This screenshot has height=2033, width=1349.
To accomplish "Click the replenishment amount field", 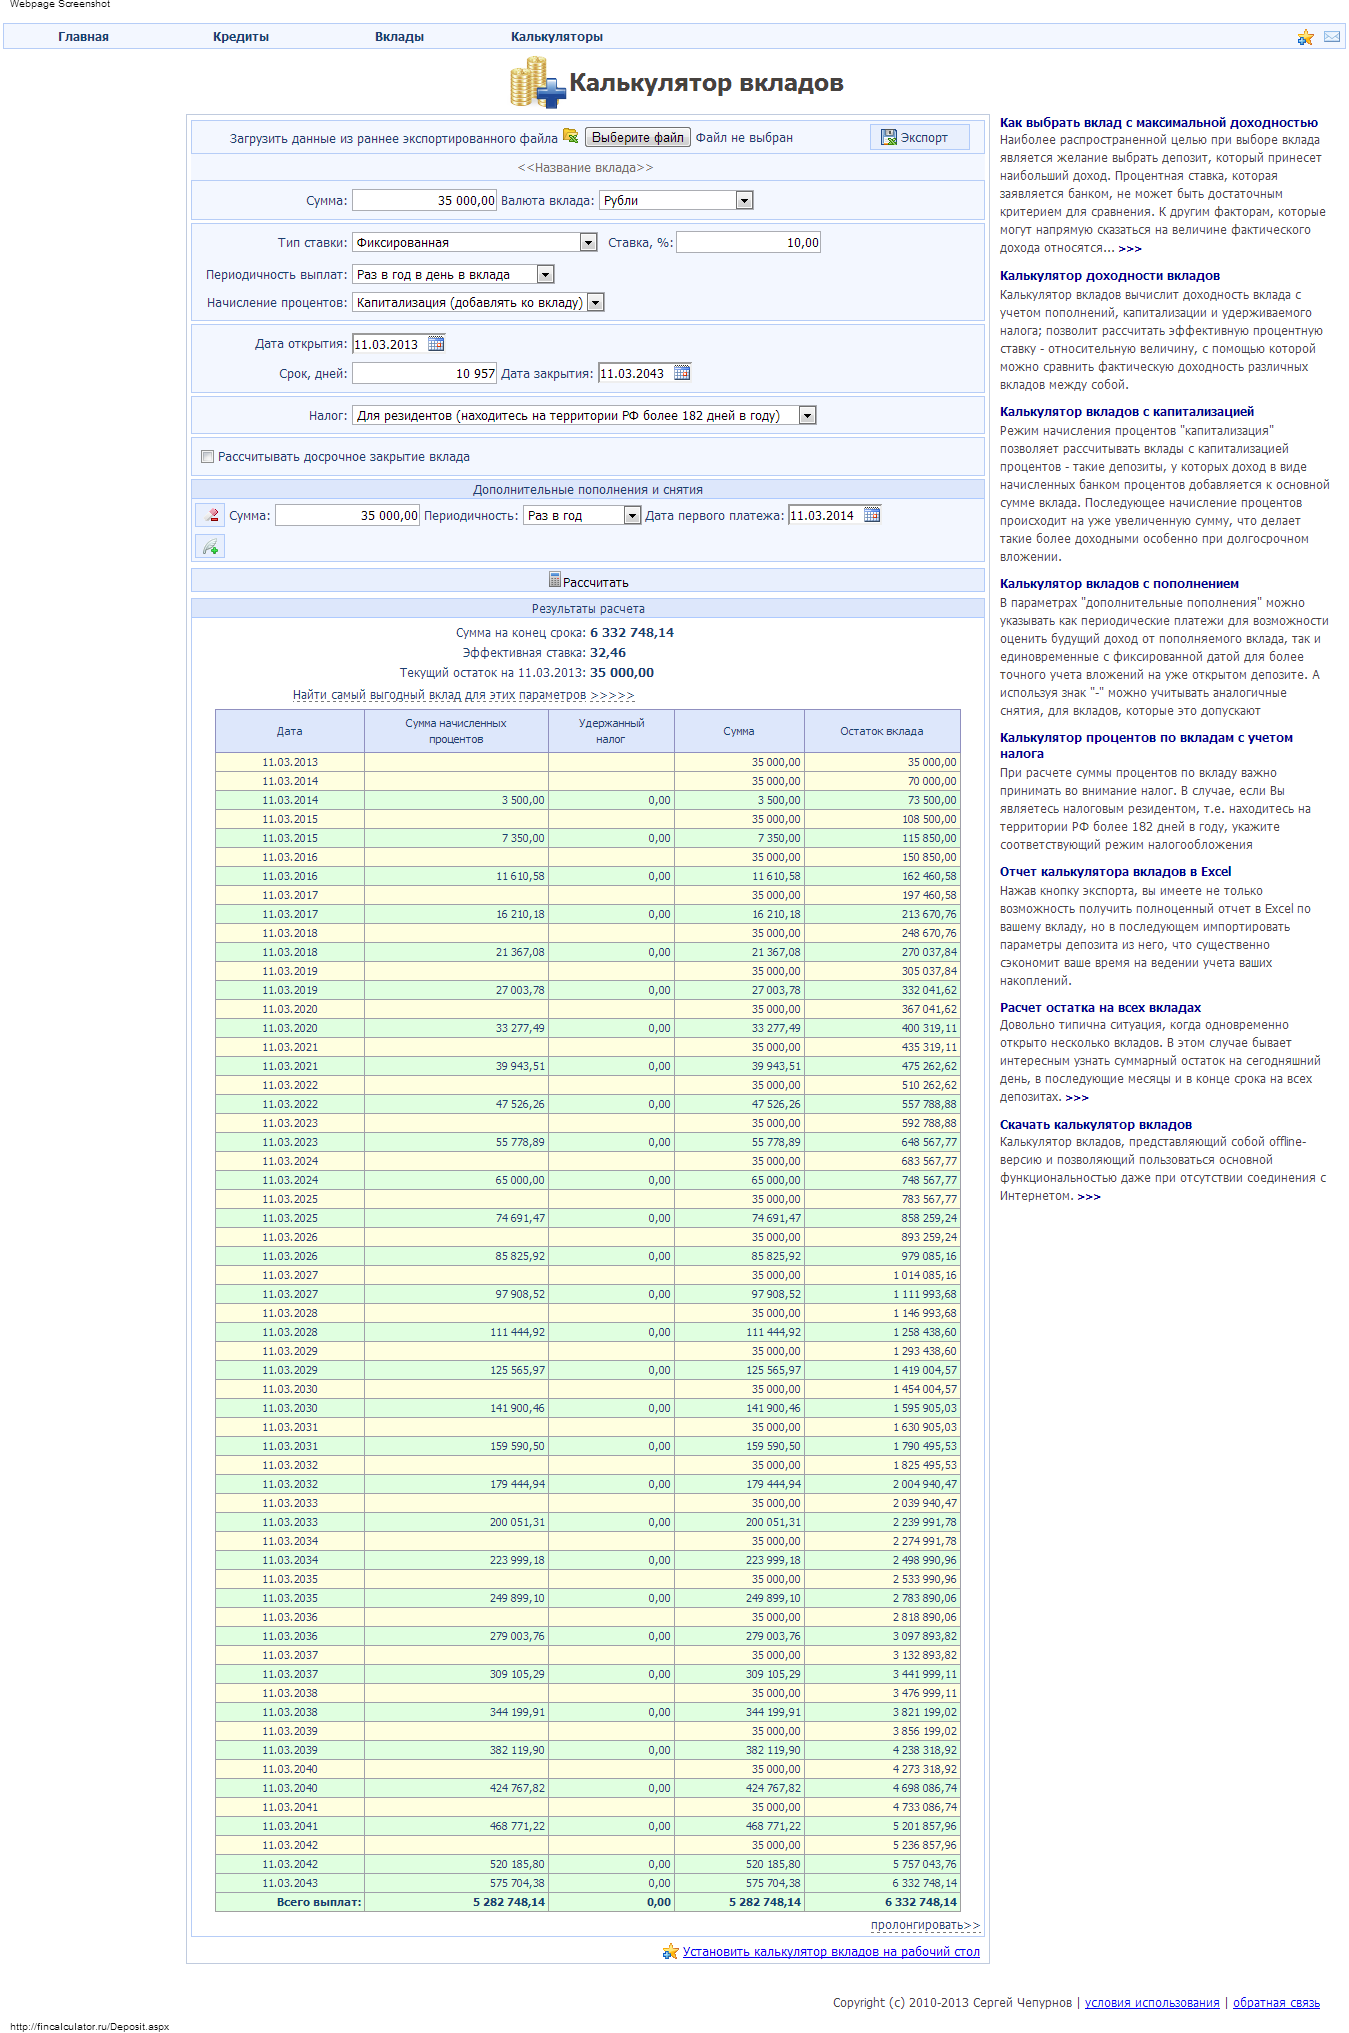I will (x=347, y=515).
